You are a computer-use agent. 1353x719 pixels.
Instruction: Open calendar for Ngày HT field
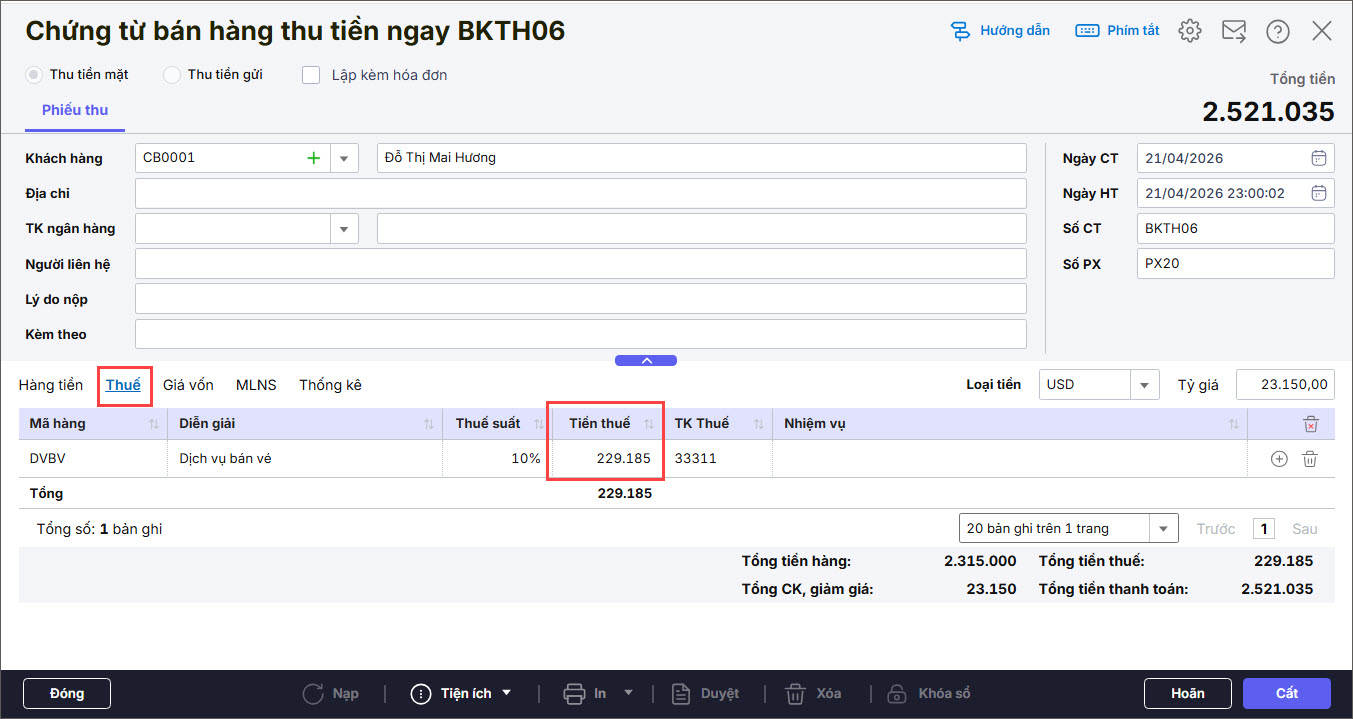pyautogui.click(x=1318, y=193)
